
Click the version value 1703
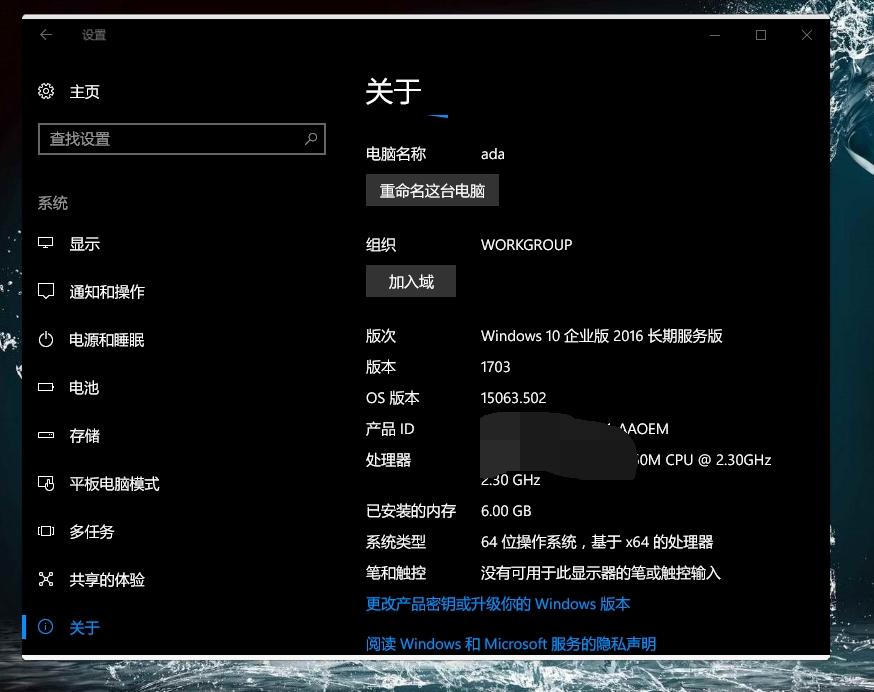pos(496,367)
